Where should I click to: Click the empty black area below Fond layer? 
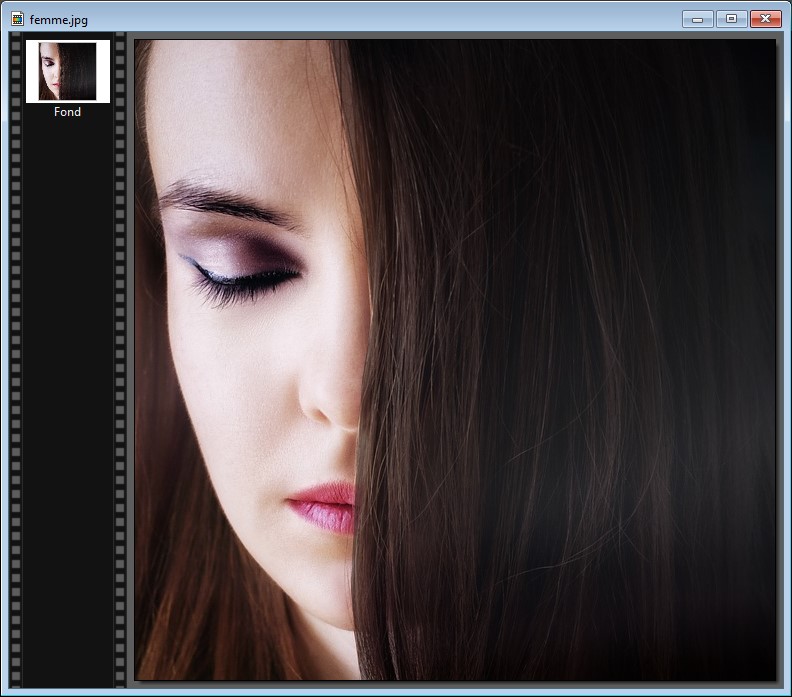point(67,400)
